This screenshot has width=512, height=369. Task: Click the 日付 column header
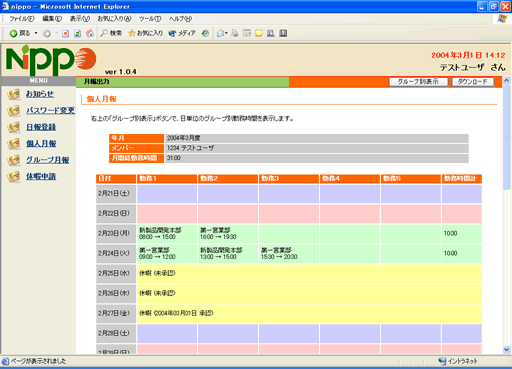point(116,179)
